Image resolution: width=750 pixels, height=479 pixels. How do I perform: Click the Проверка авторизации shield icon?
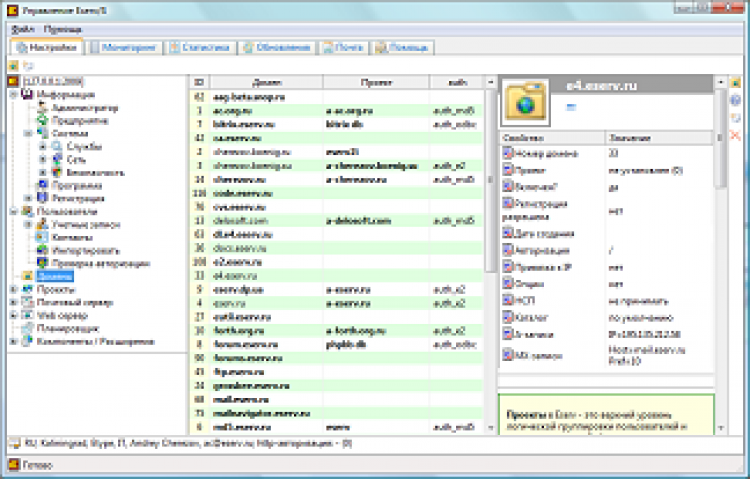point(43,263)
